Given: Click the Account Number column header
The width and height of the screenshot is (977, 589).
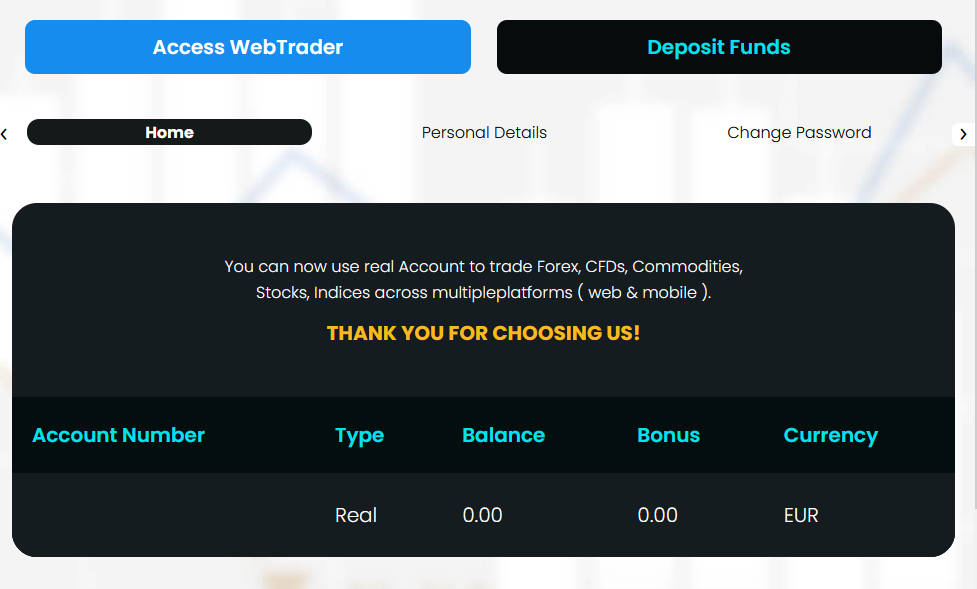Looking at the screenshot, I should pos(118,435).
